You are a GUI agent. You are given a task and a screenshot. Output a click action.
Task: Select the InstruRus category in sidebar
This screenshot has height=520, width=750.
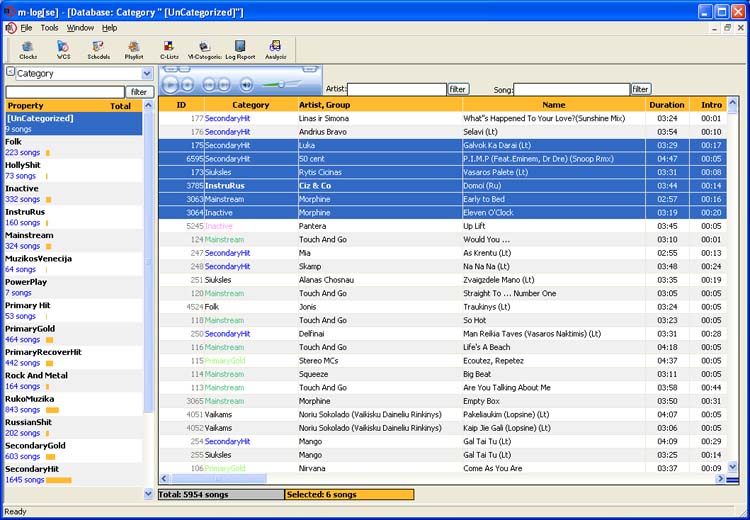click(74, 217)
